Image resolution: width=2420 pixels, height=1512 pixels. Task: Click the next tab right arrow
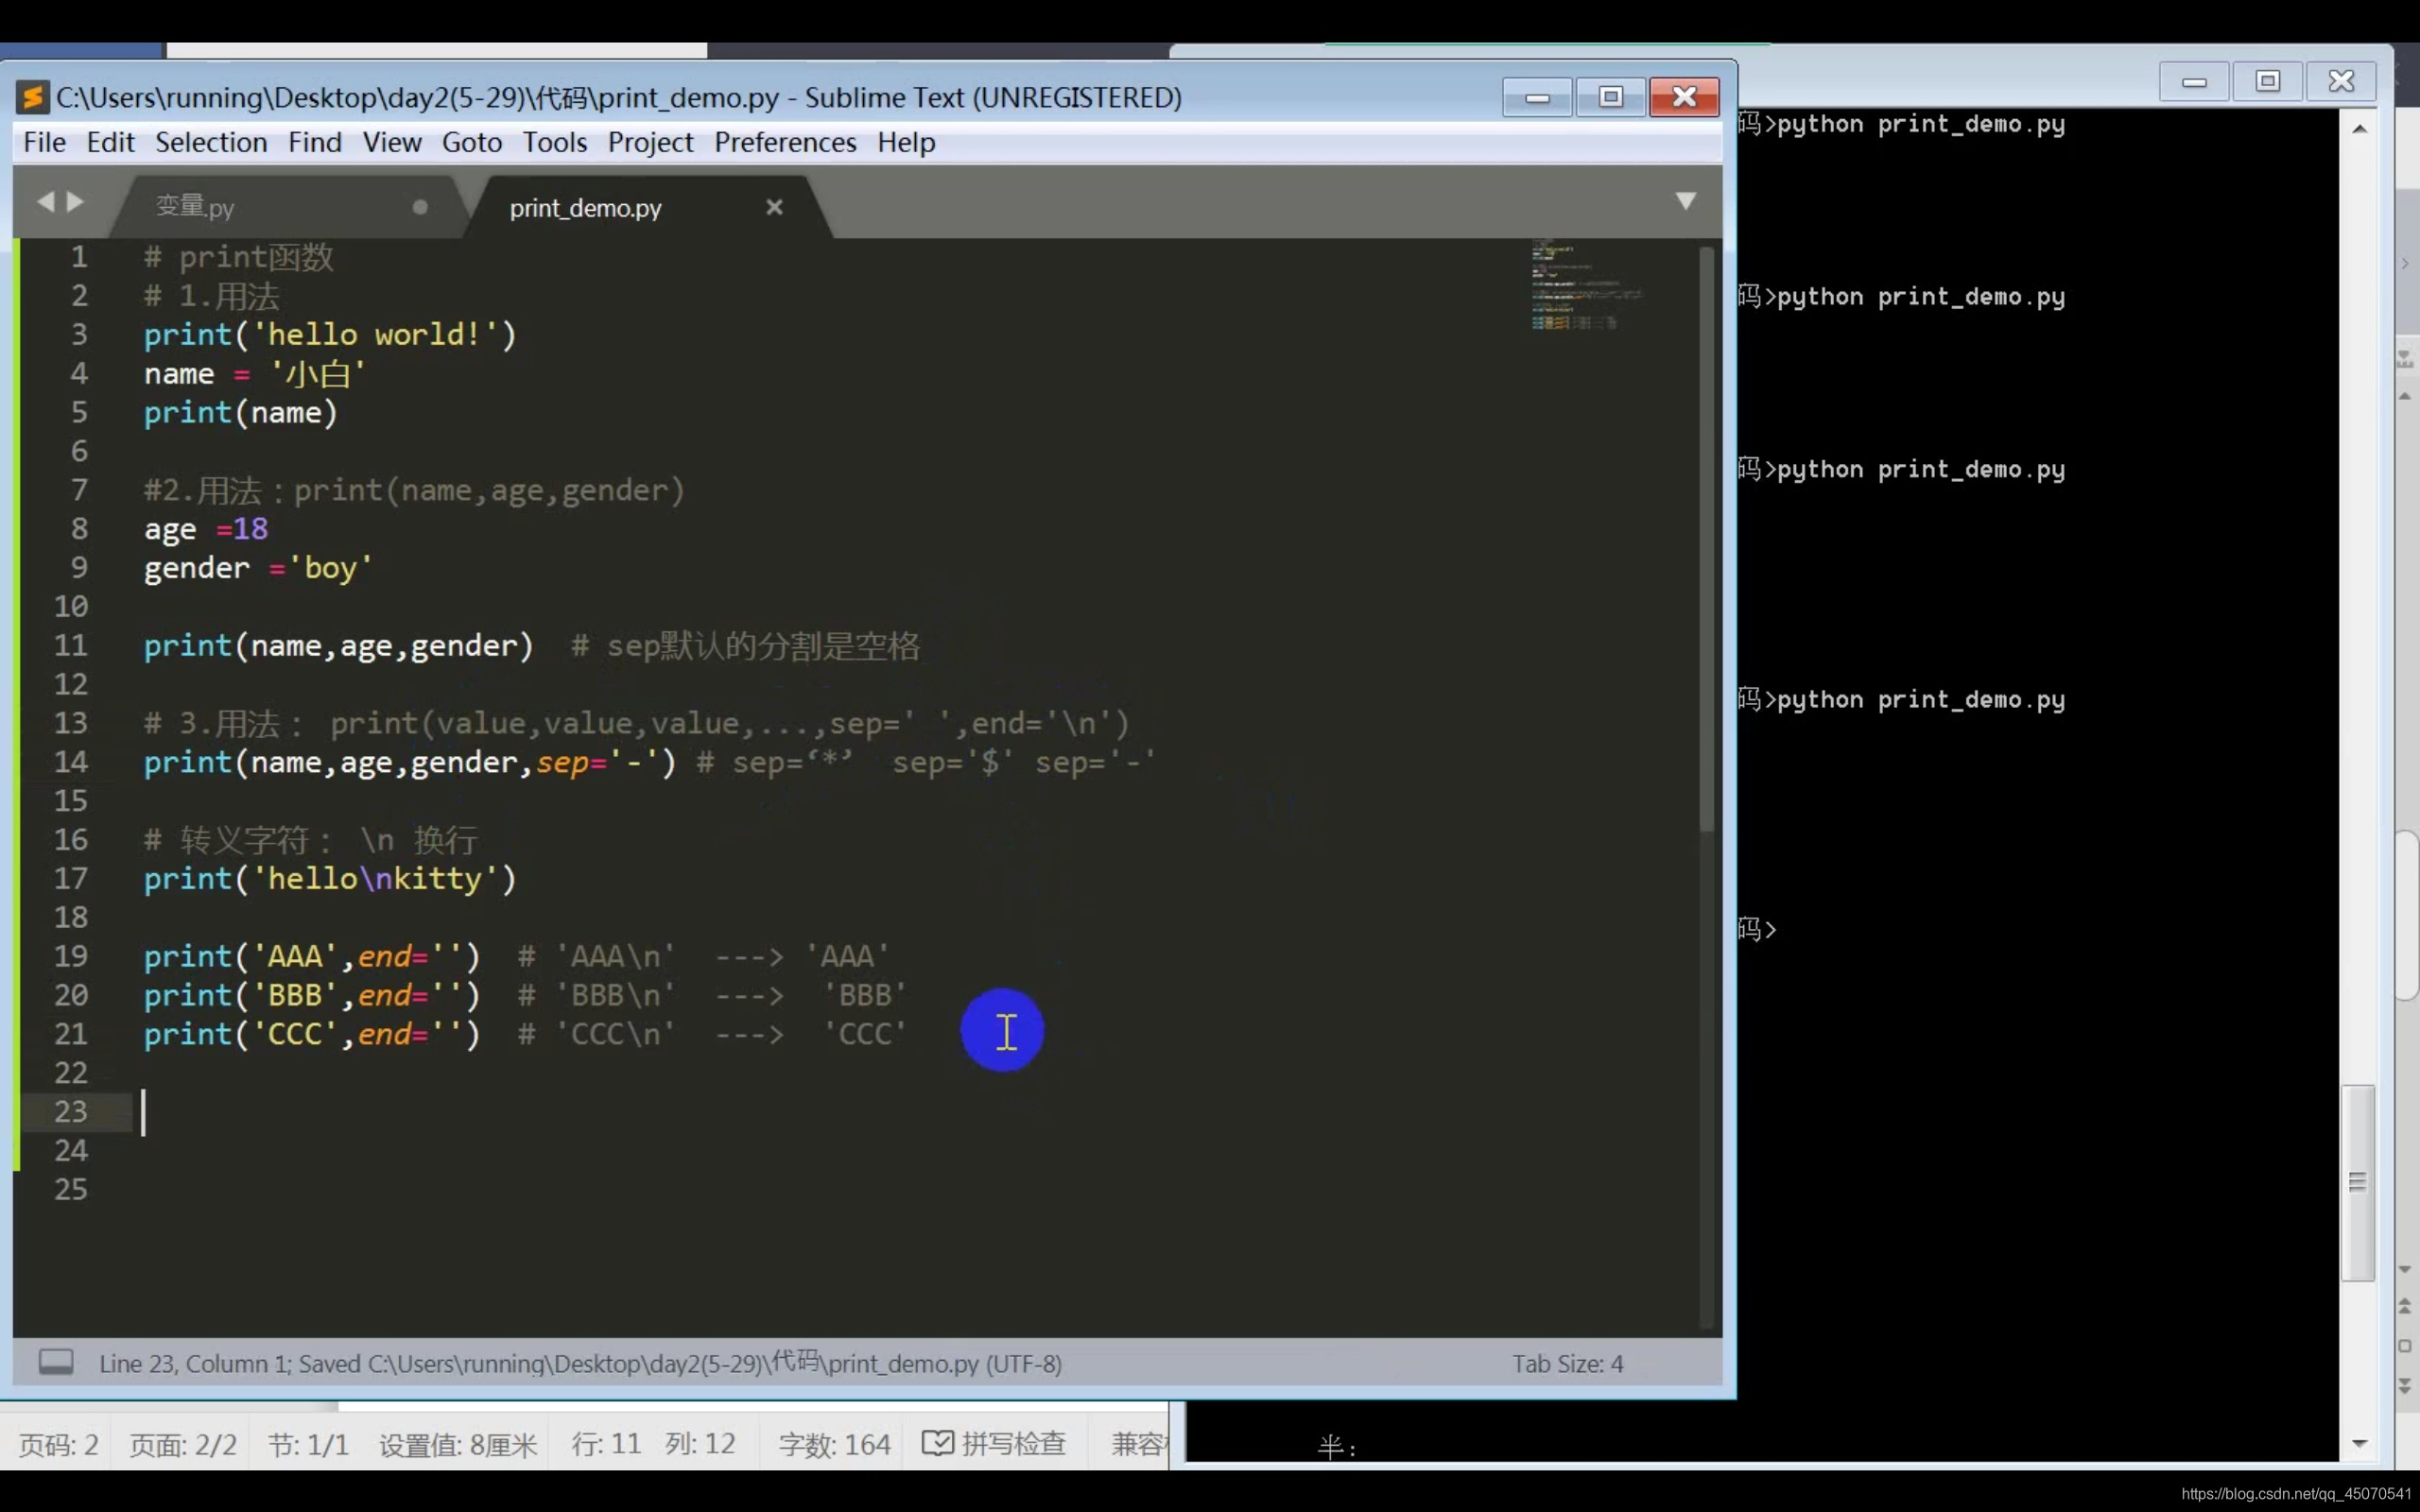click(x=76, y=202)
